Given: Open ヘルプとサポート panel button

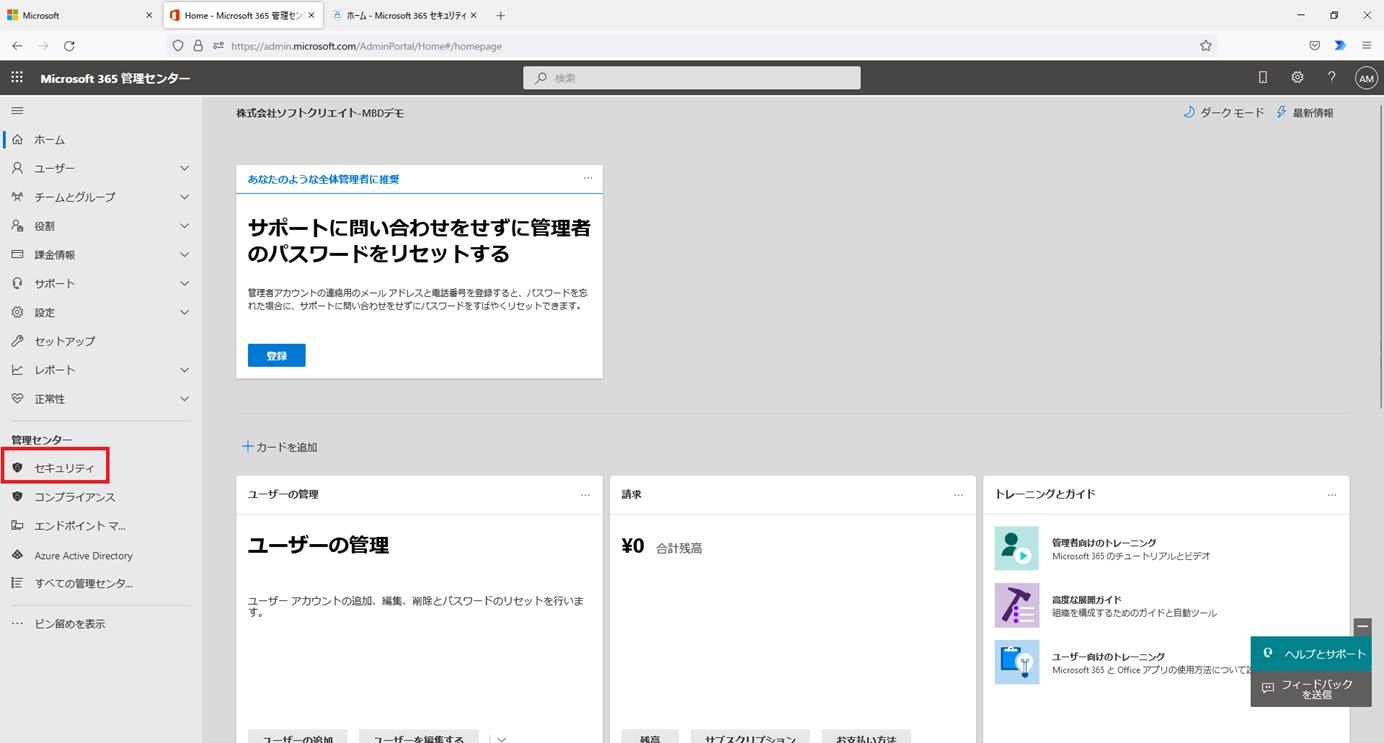Looking at the screenshot, I should click(1311, 654).
